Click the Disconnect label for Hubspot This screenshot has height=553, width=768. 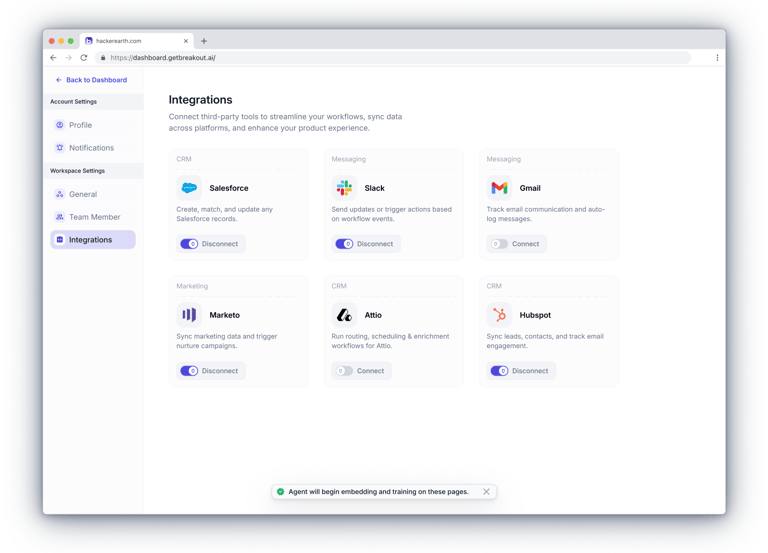tap(530, 371)
